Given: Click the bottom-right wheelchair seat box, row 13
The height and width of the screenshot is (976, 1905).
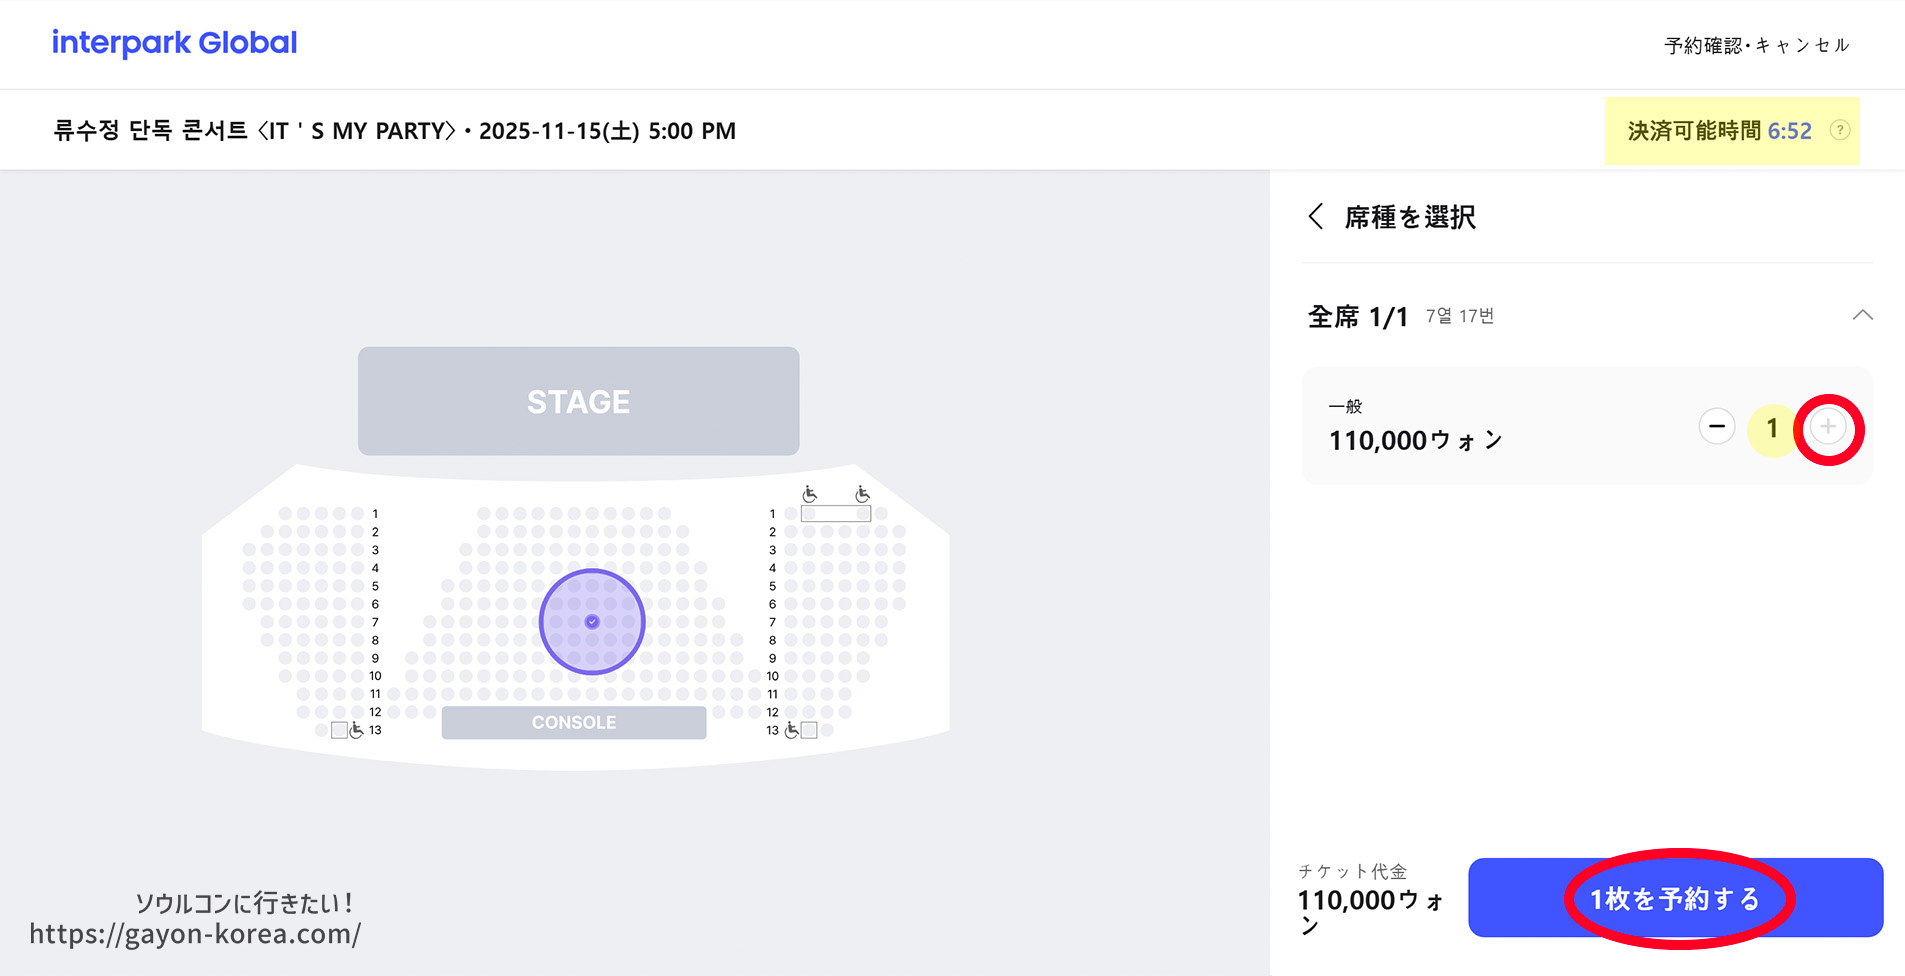Looking at the screenshot, I should click(x=809, y=730).
